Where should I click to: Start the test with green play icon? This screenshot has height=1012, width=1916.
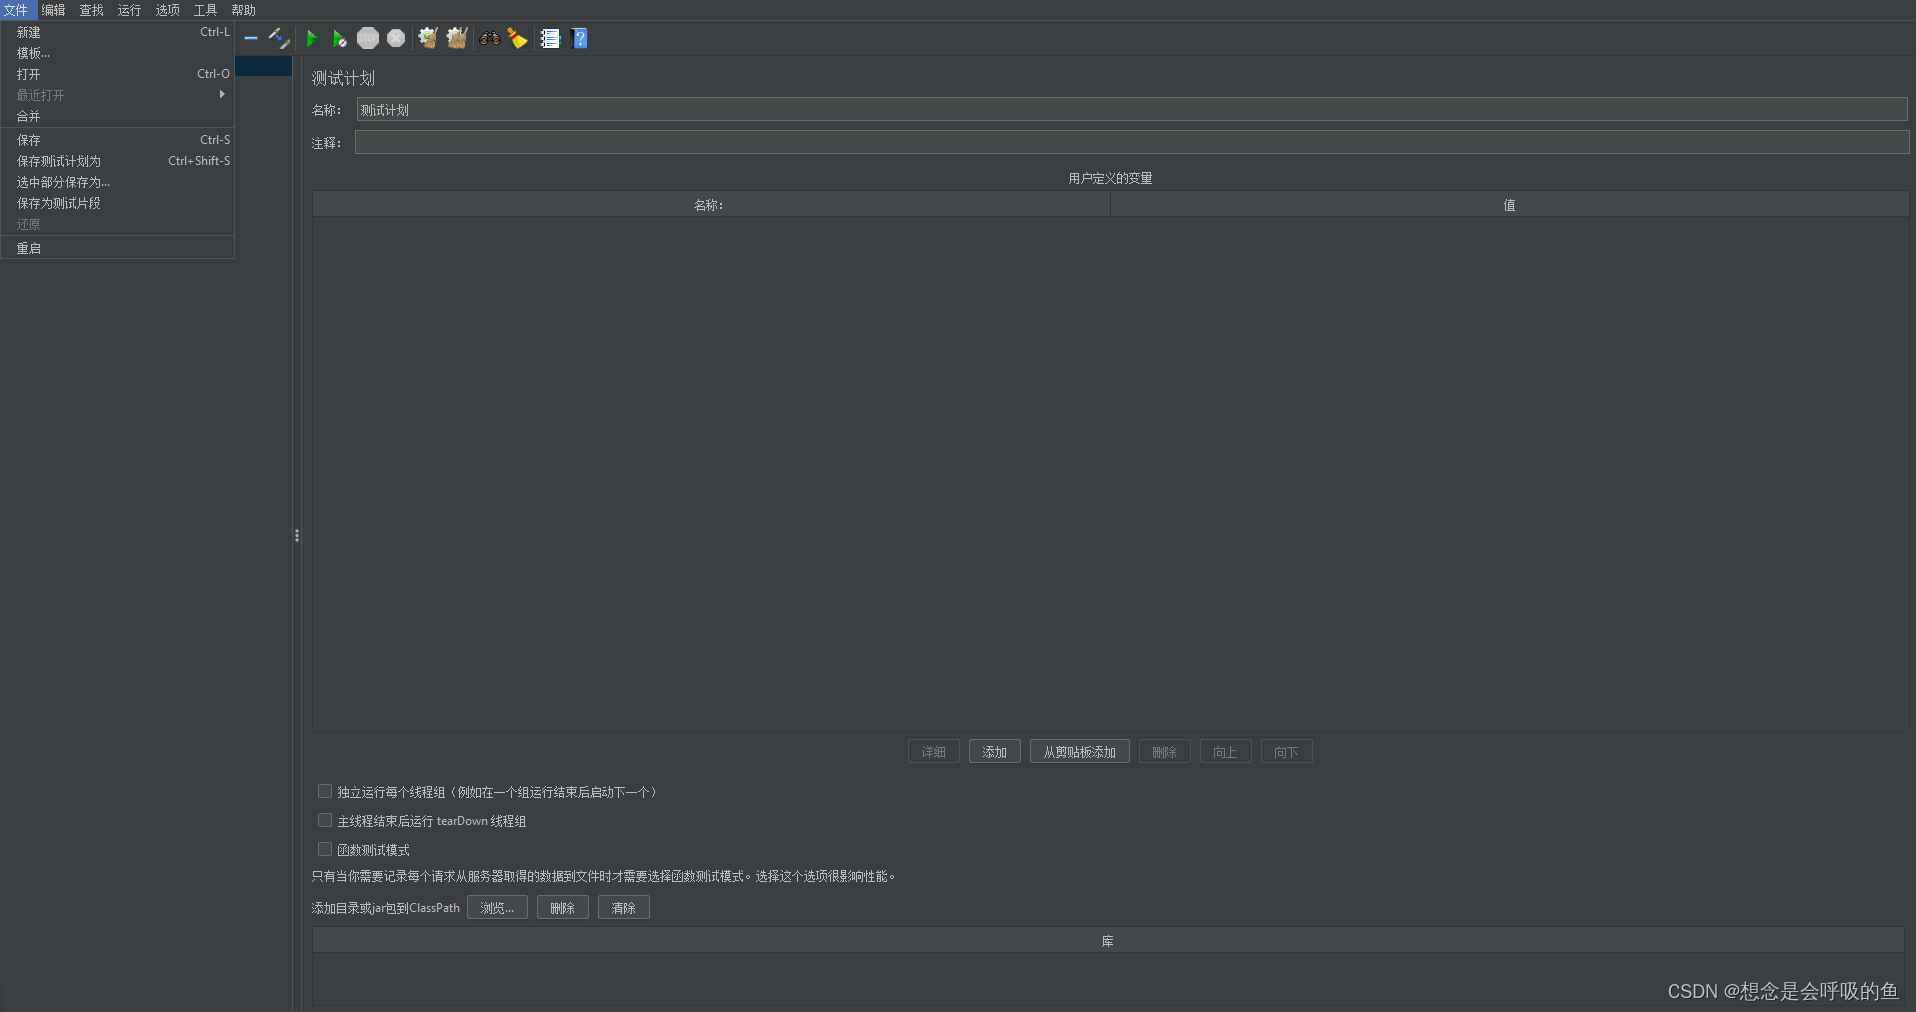(311, 38)
